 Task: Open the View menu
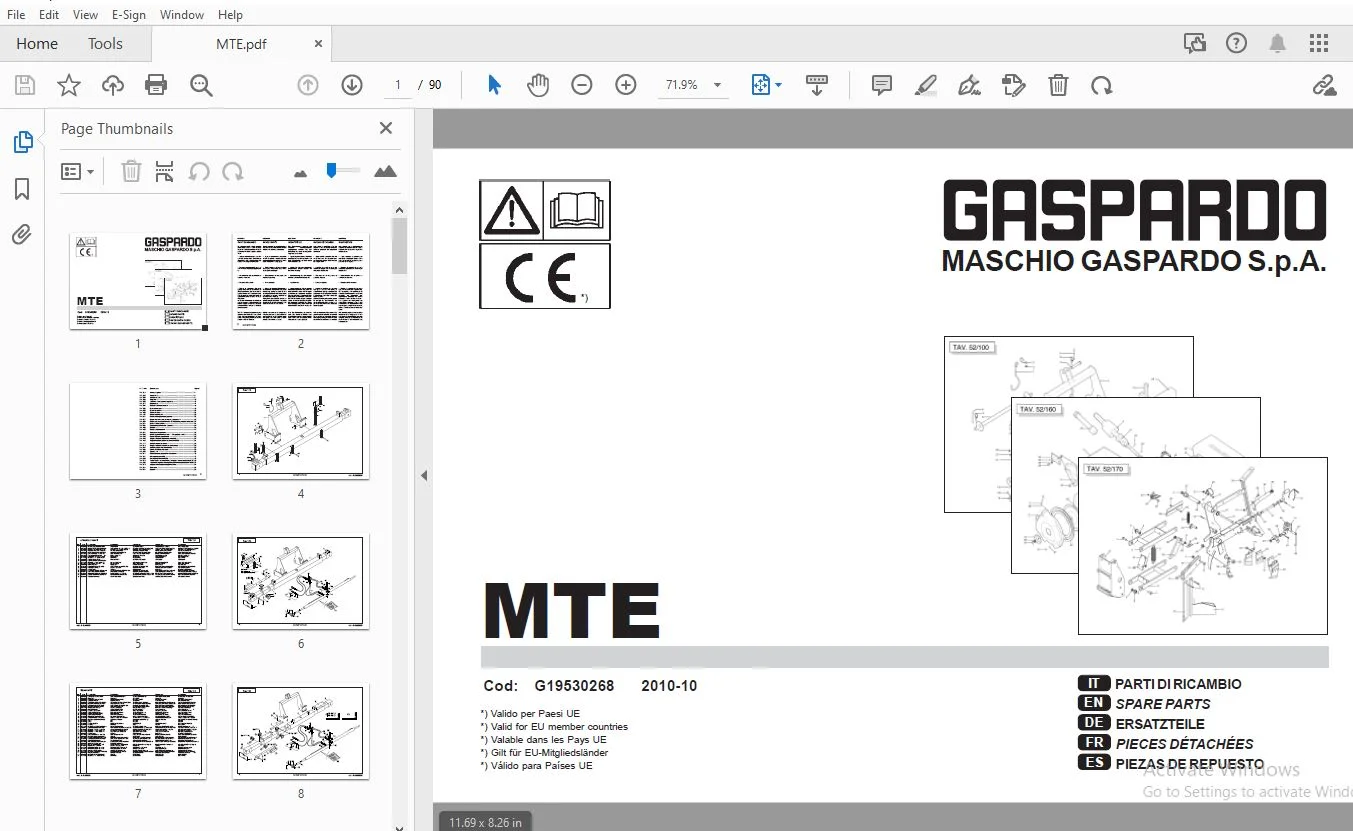[86, 15]
